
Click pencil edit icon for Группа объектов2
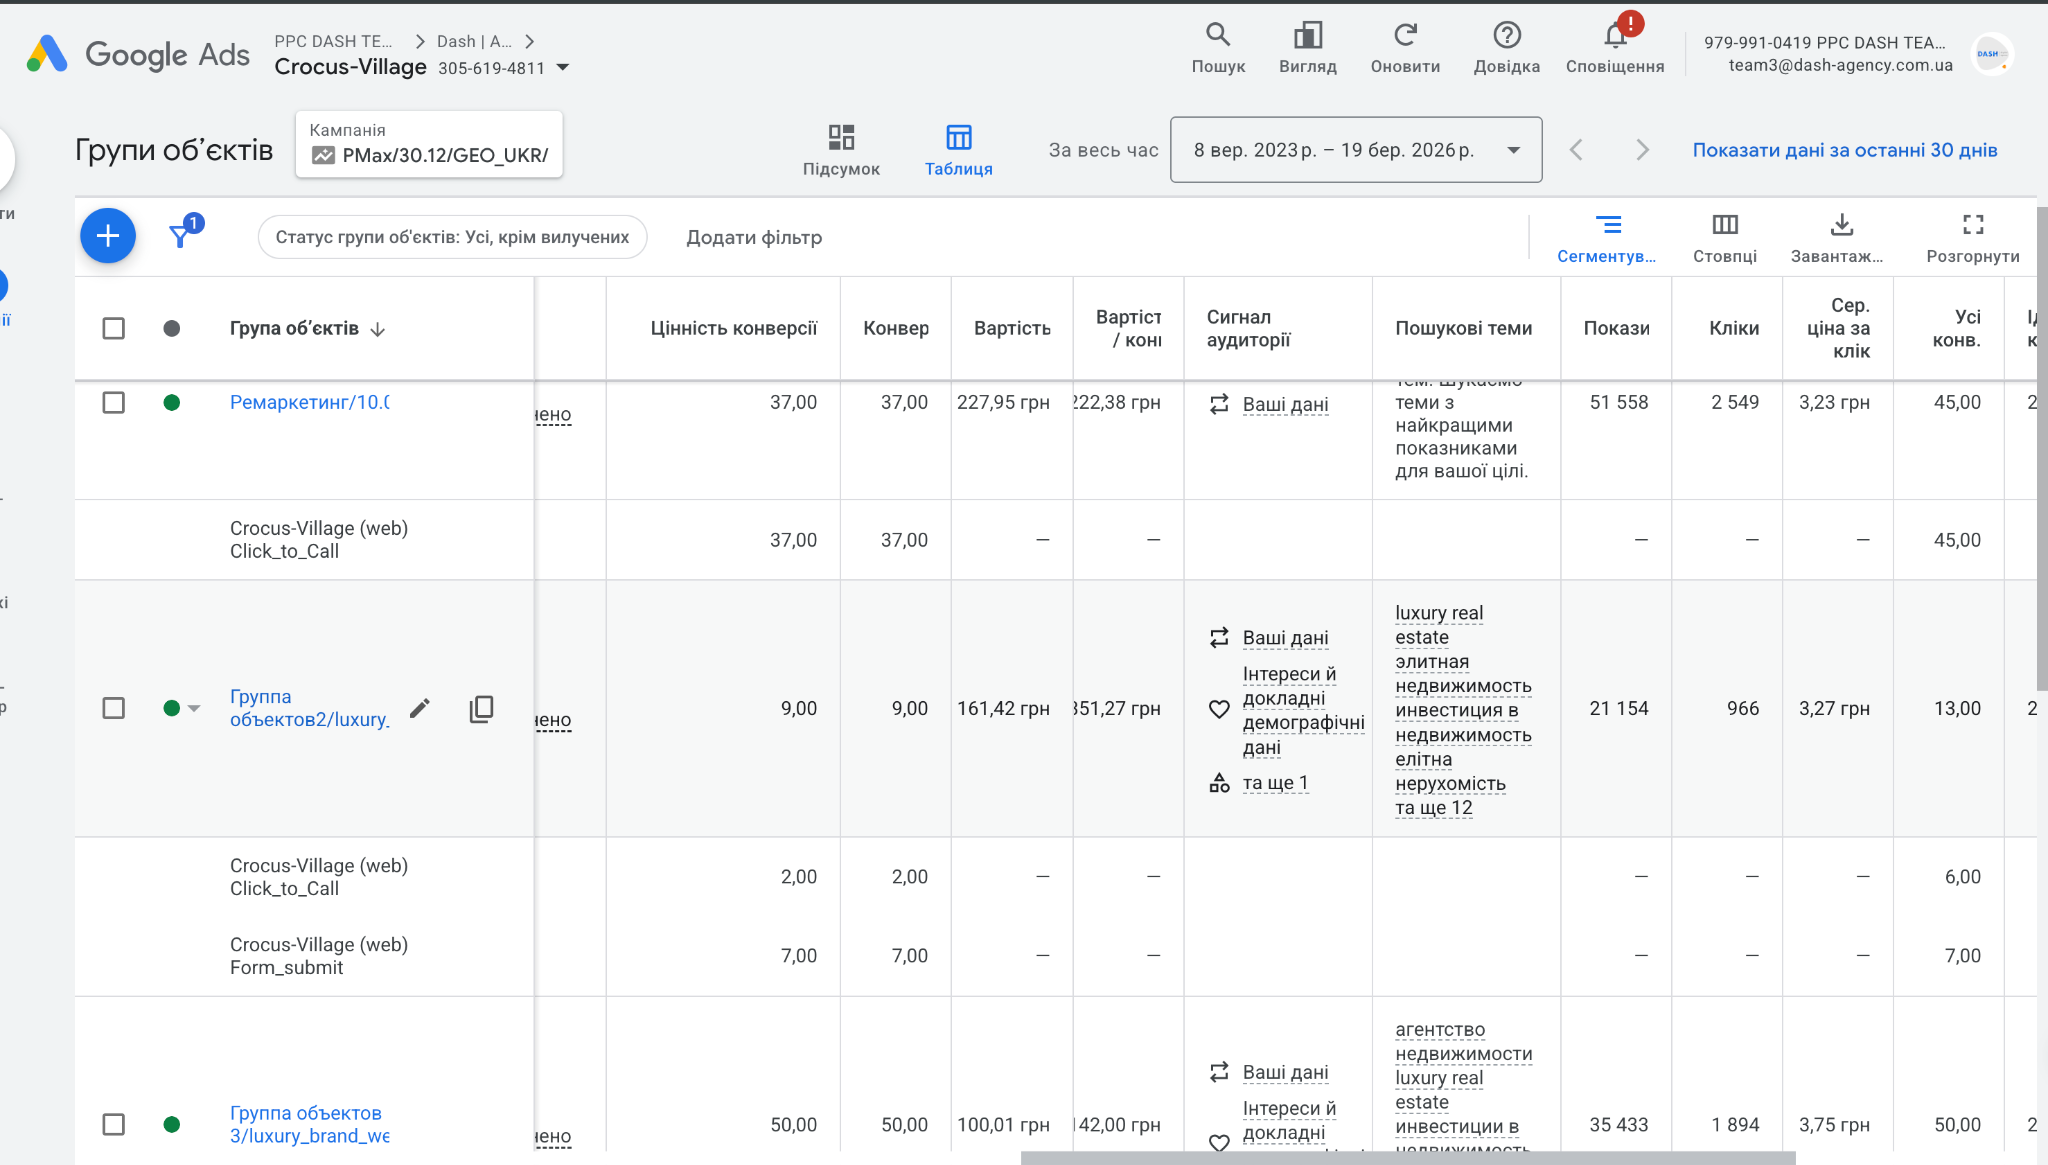420,708
